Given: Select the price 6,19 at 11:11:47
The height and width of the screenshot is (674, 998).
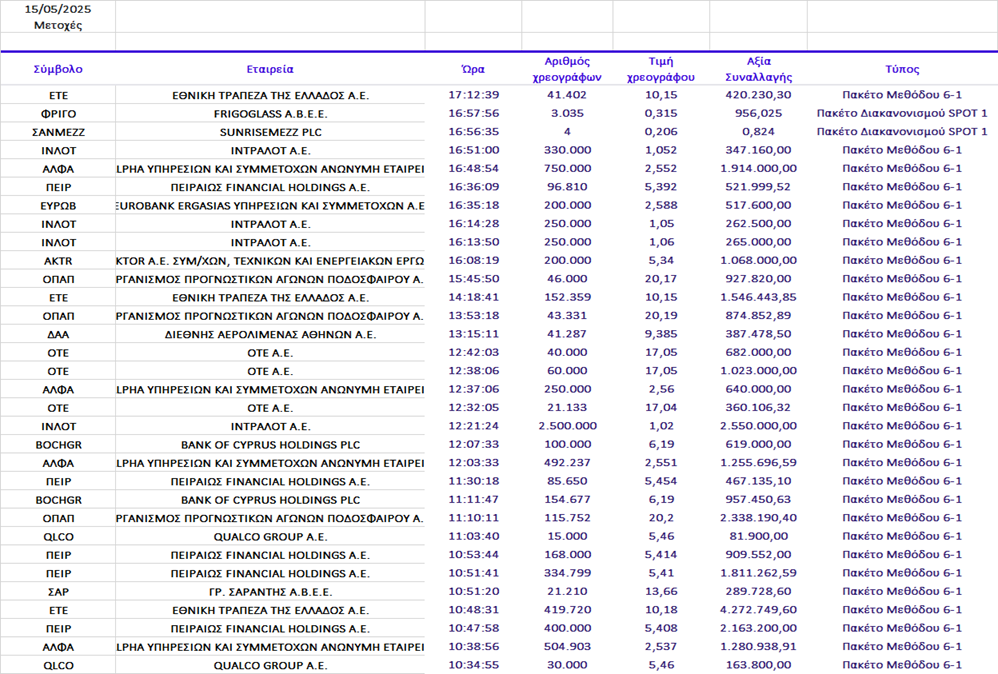Looking at the screenshot, I should [661, 501].
